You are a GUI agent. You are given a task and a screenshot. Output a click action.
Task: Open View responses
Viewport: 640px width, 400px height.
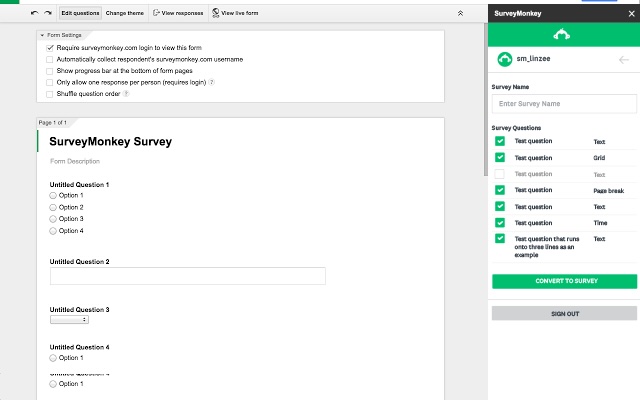coord(178,13)
